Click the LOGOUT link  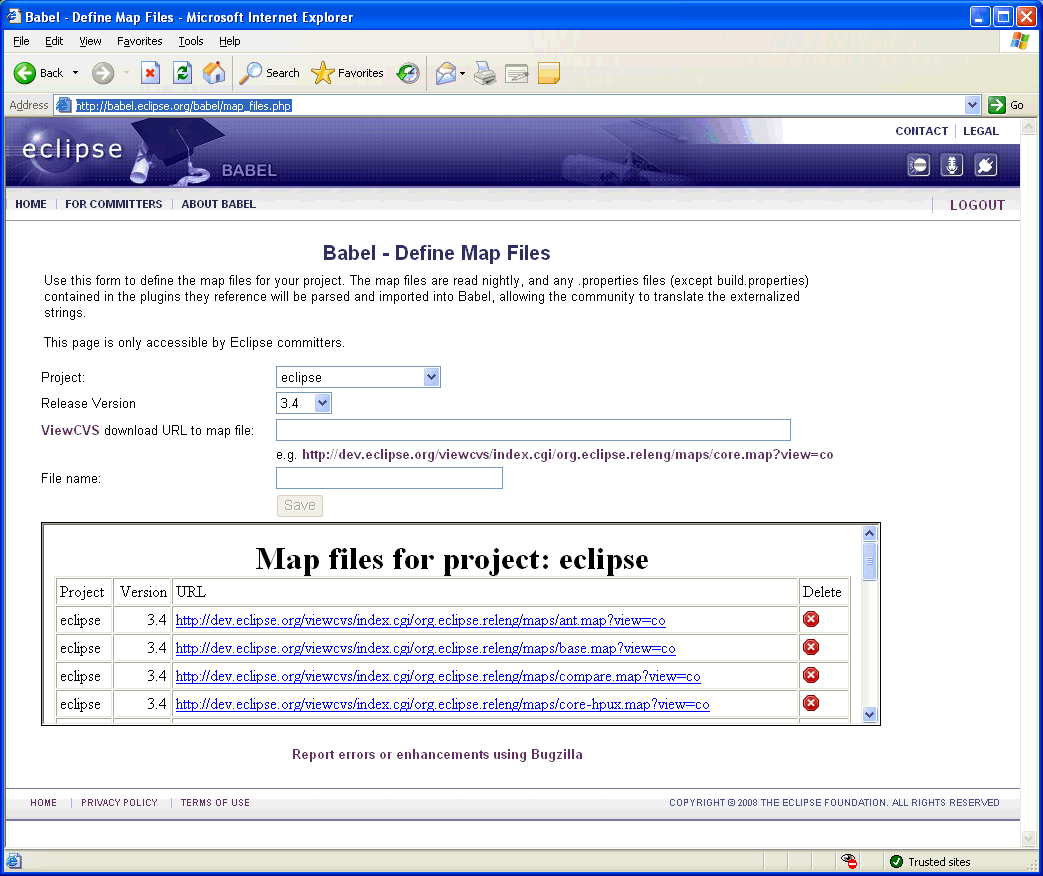point(977,205)
